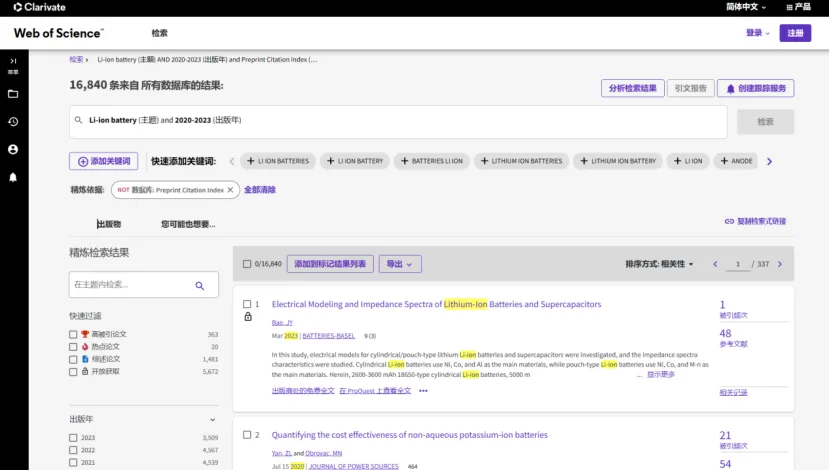
Task: Open the profile icon in the sidebar
Action: [13, 150]
